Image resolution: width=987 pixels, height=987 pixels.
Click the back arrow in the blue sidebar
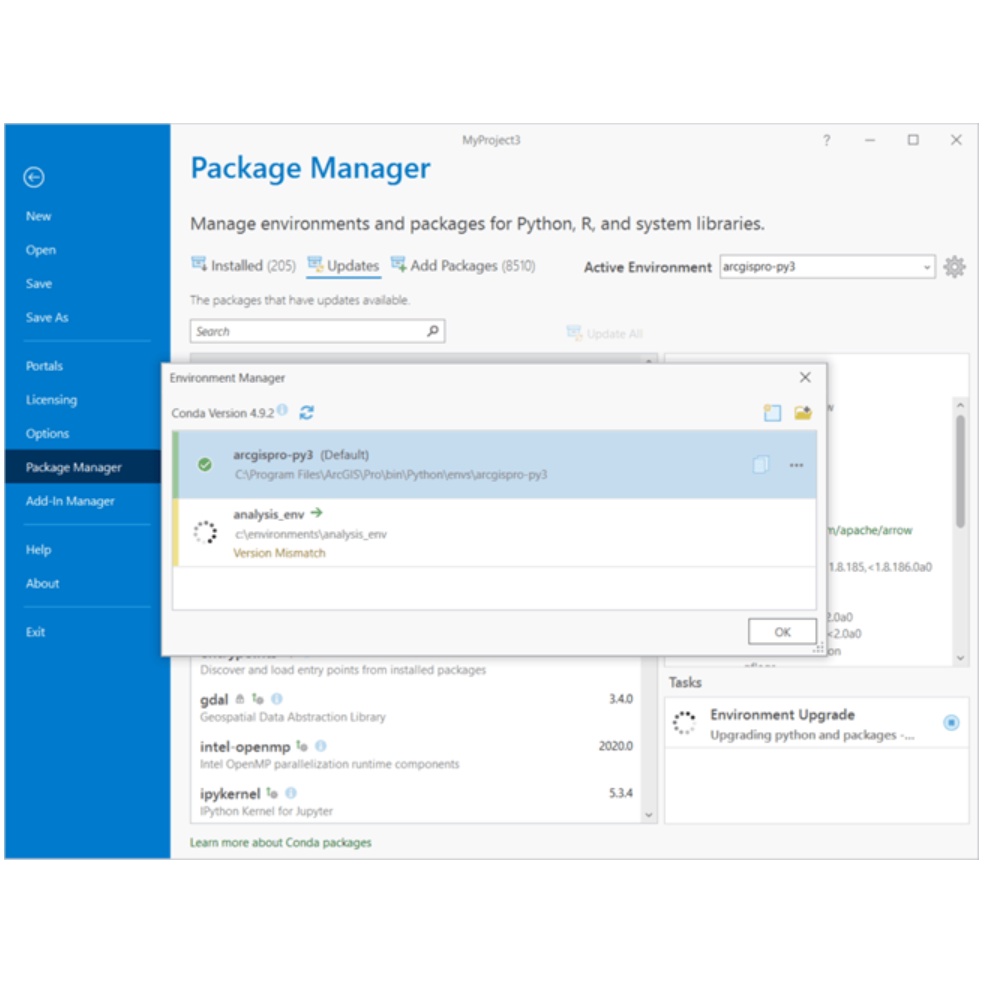34,177
